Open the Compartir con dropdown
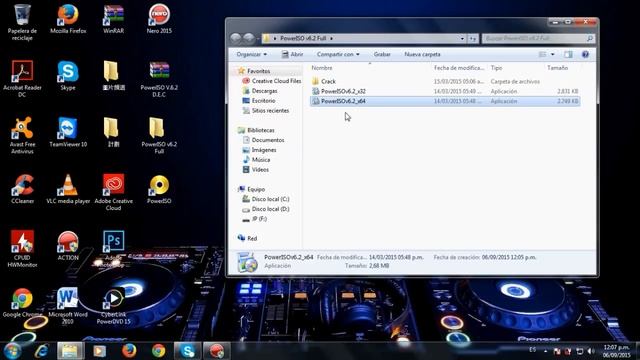This screenshot has width=640, height=360. pos(338,54)
